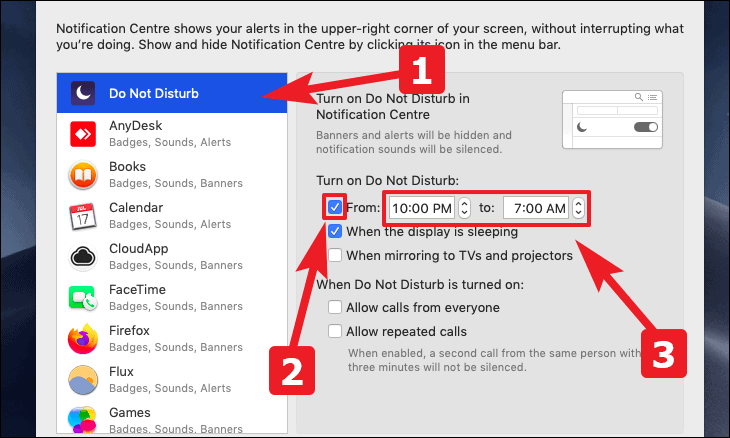
Task: Click the search magnifier in the preview thumbnail
Action: click(639, 97)
